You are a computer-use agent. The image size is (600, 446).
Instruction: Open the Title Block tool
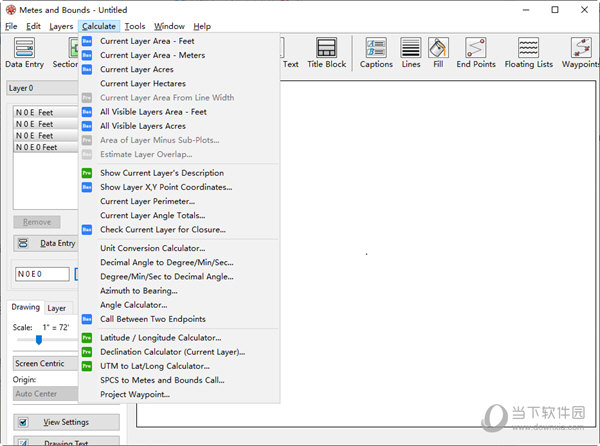[x=326, y=53]
